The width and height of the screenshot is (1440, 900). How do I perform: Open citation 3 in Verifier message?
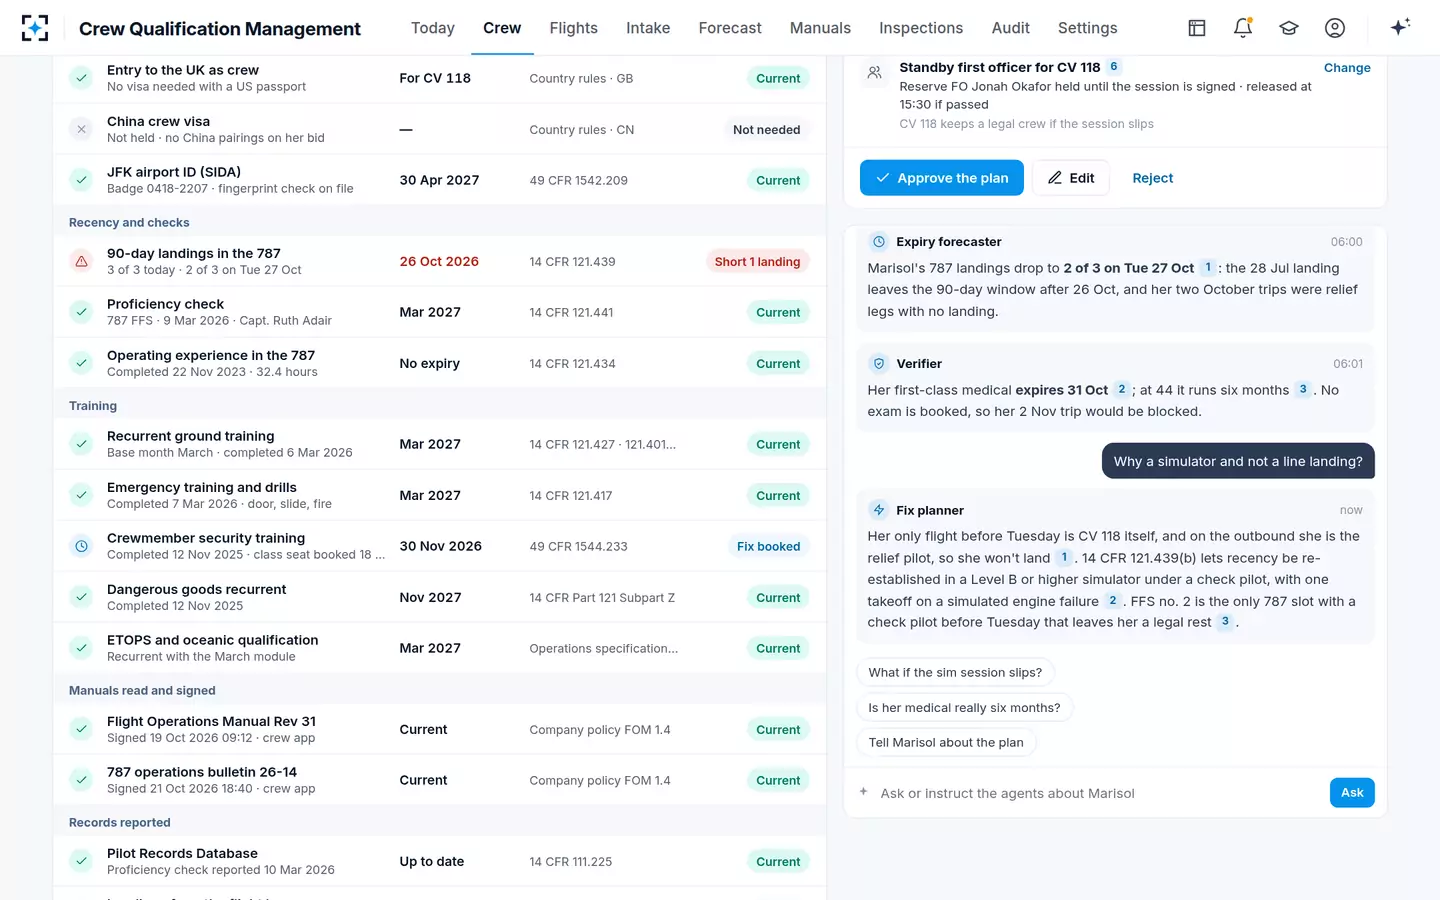coord(1303,390)
